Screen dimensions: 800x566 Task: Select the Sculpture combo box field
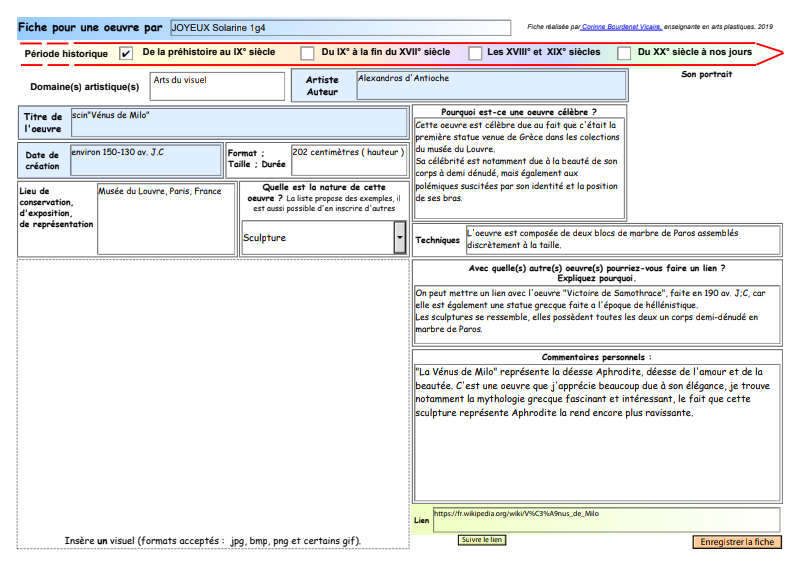317,238
